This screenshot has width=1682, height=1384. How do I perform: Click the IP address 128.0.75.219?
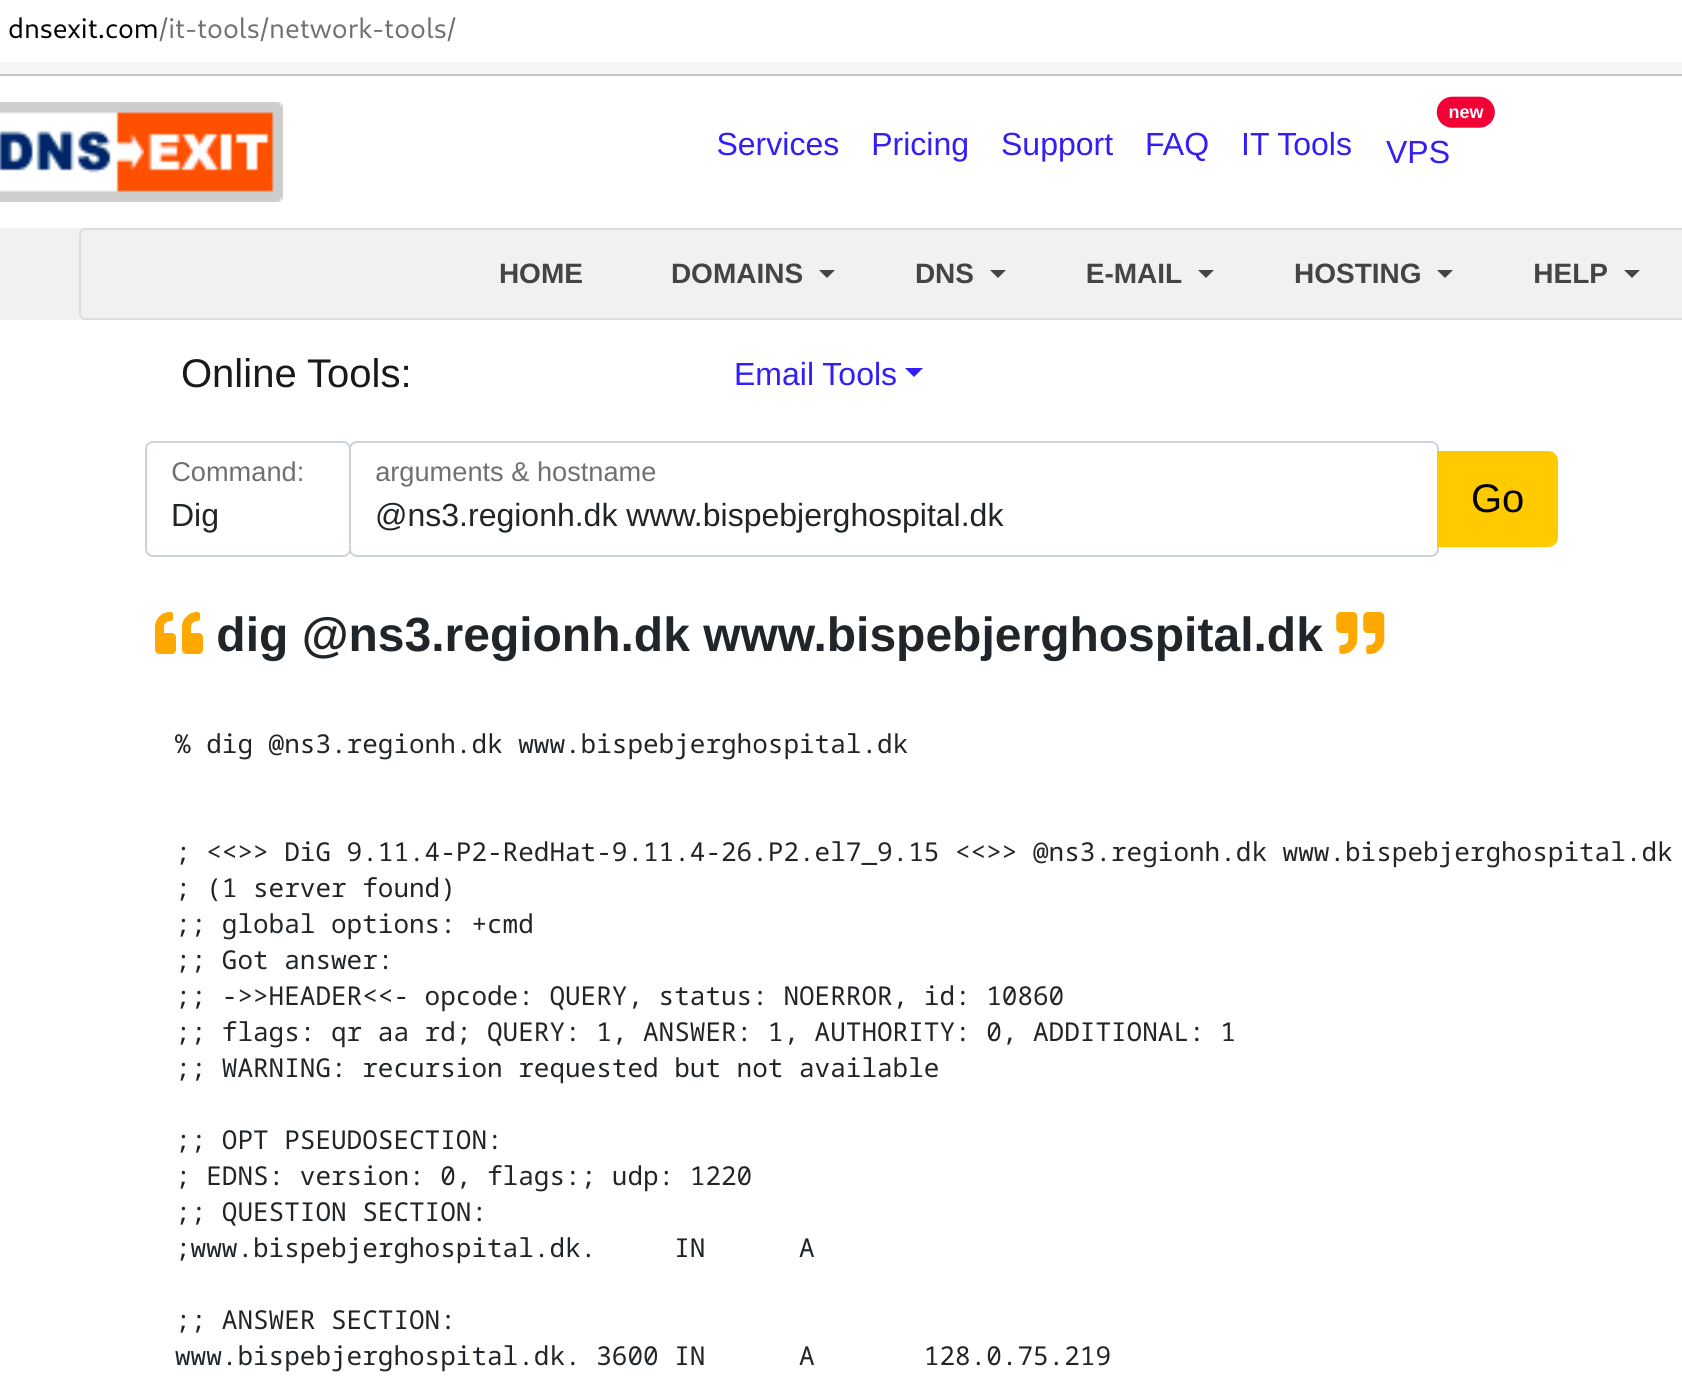1017,1357
